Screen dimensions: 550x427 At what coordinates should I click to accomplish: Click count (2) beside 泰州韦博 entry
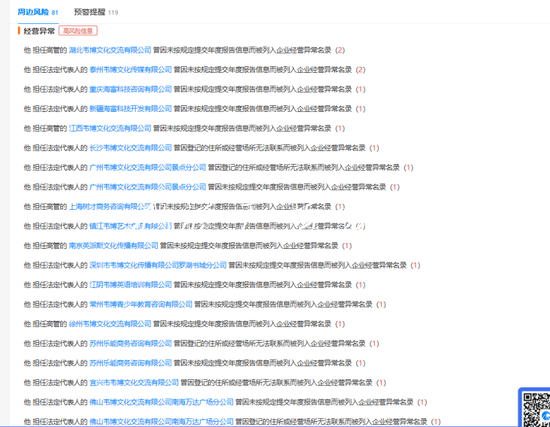pyautogui.click(x=360, y=70)
